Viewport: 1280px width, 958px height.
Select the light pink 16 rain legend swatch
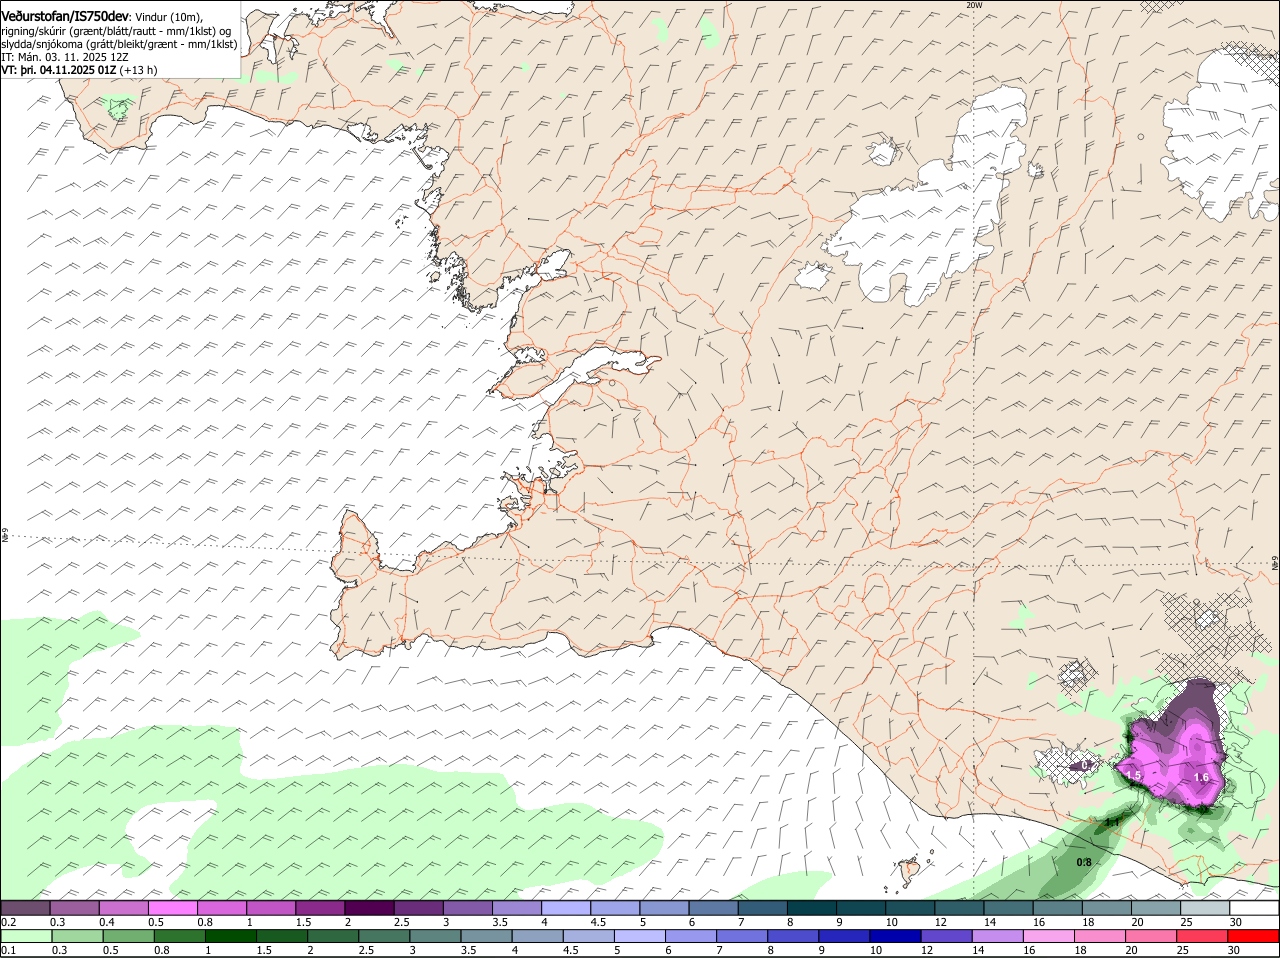click(1050, 937)
